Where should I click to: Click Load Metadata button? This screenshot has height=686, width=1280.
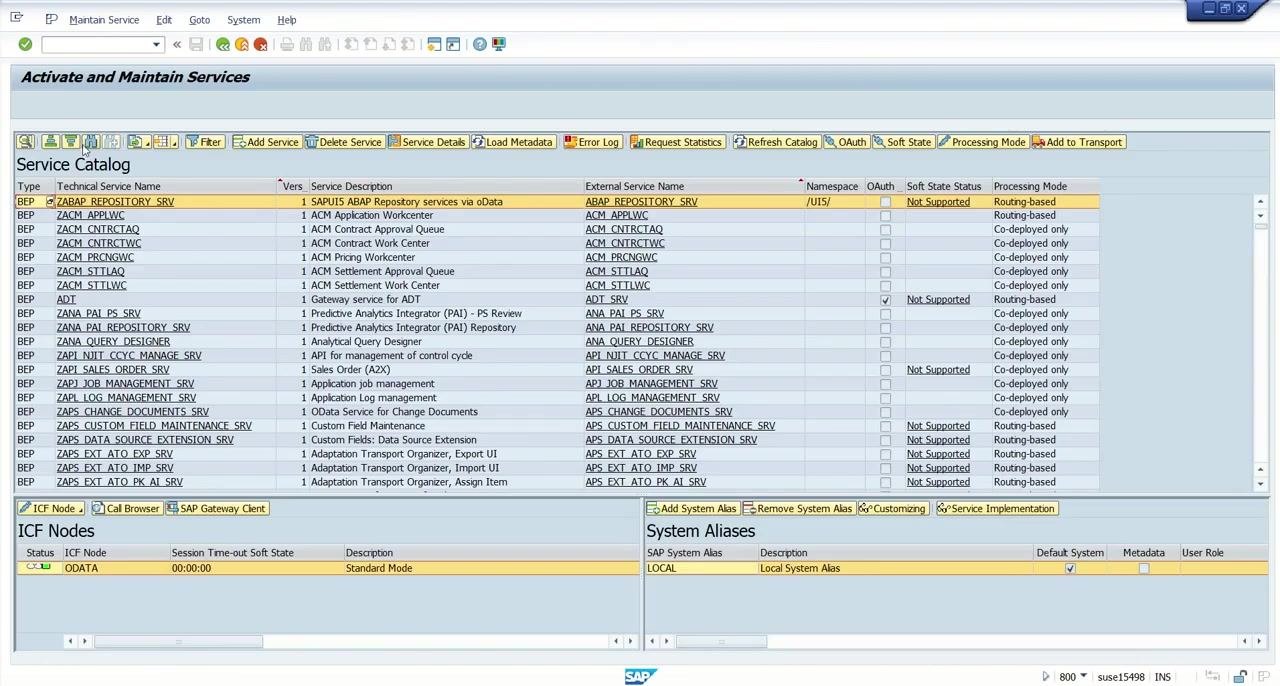point(513,142)
